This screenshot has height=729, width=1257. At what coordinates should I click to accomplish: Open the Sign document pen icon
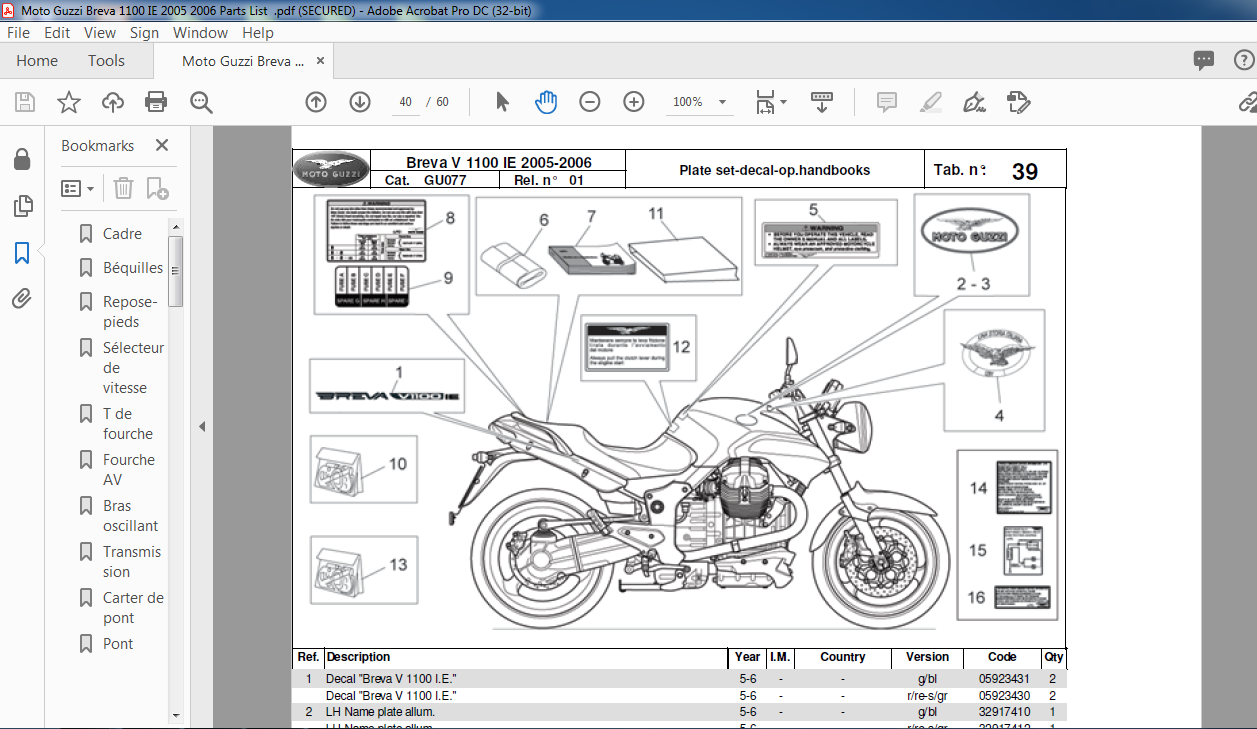[973, 102]
